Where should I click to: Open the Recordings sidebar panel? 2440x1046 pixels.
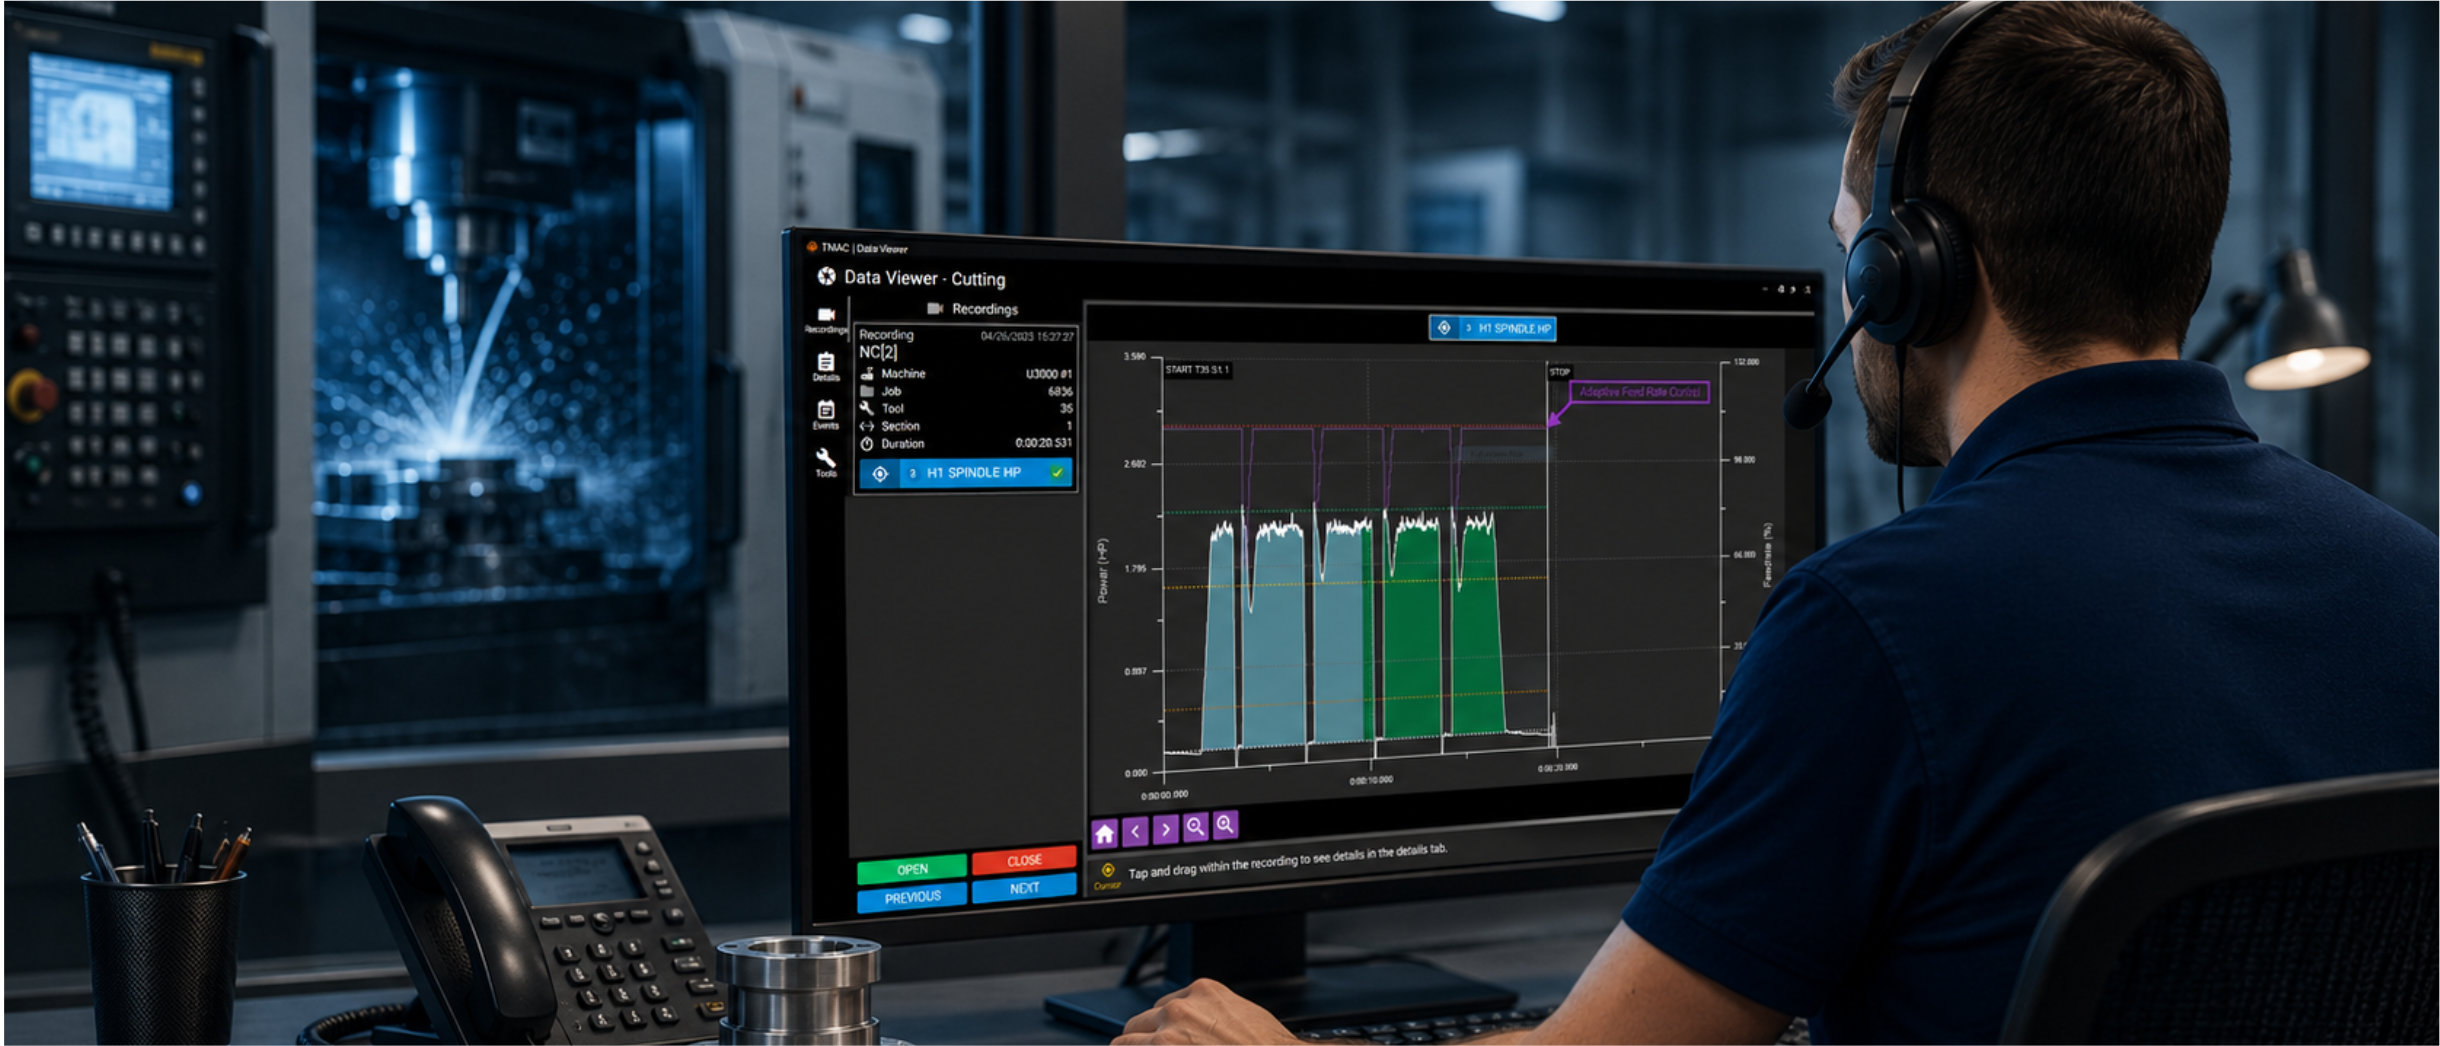pos(826,319)
